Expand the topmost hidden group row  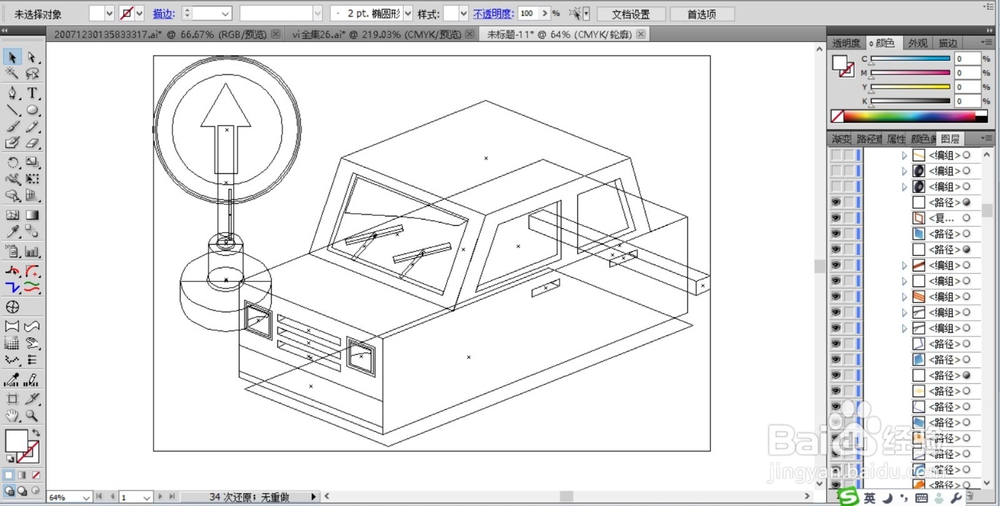[x=904, y=155]
